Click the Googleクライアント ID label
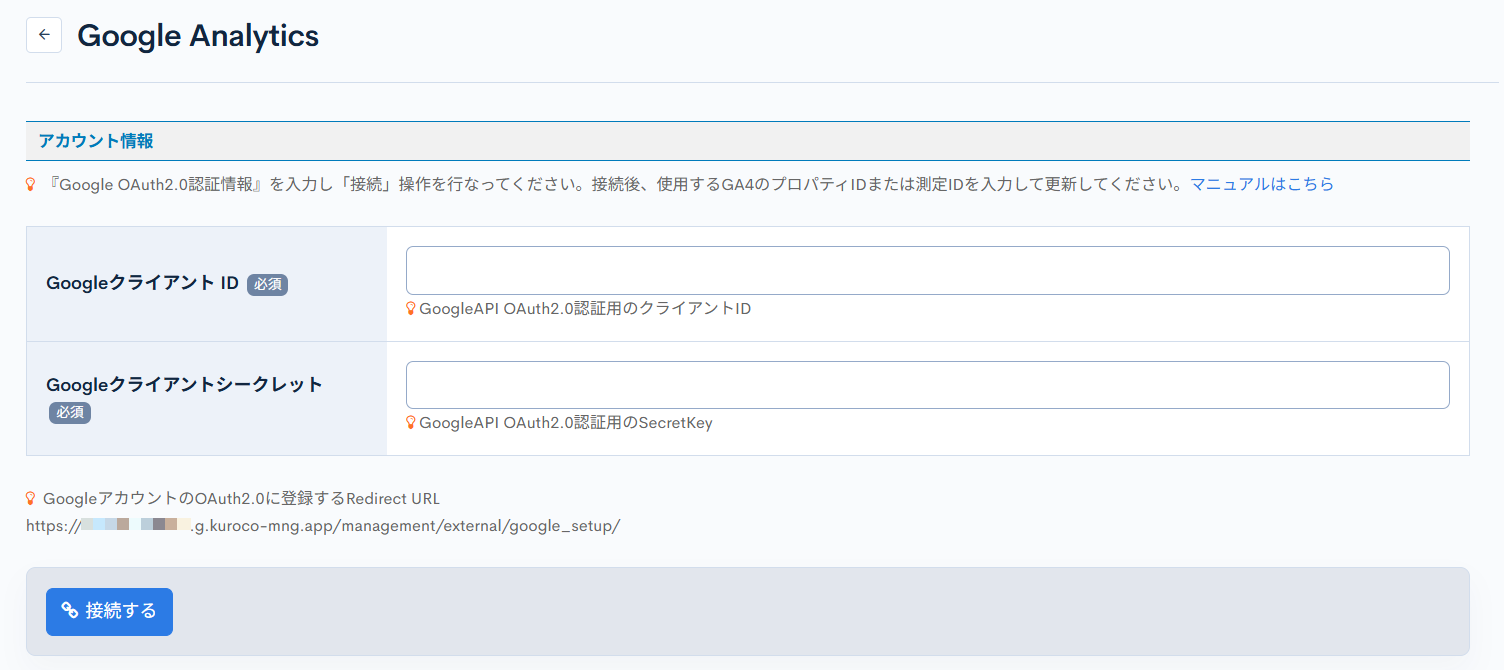This screenshot has width=1504, height=670. [142, 283]
